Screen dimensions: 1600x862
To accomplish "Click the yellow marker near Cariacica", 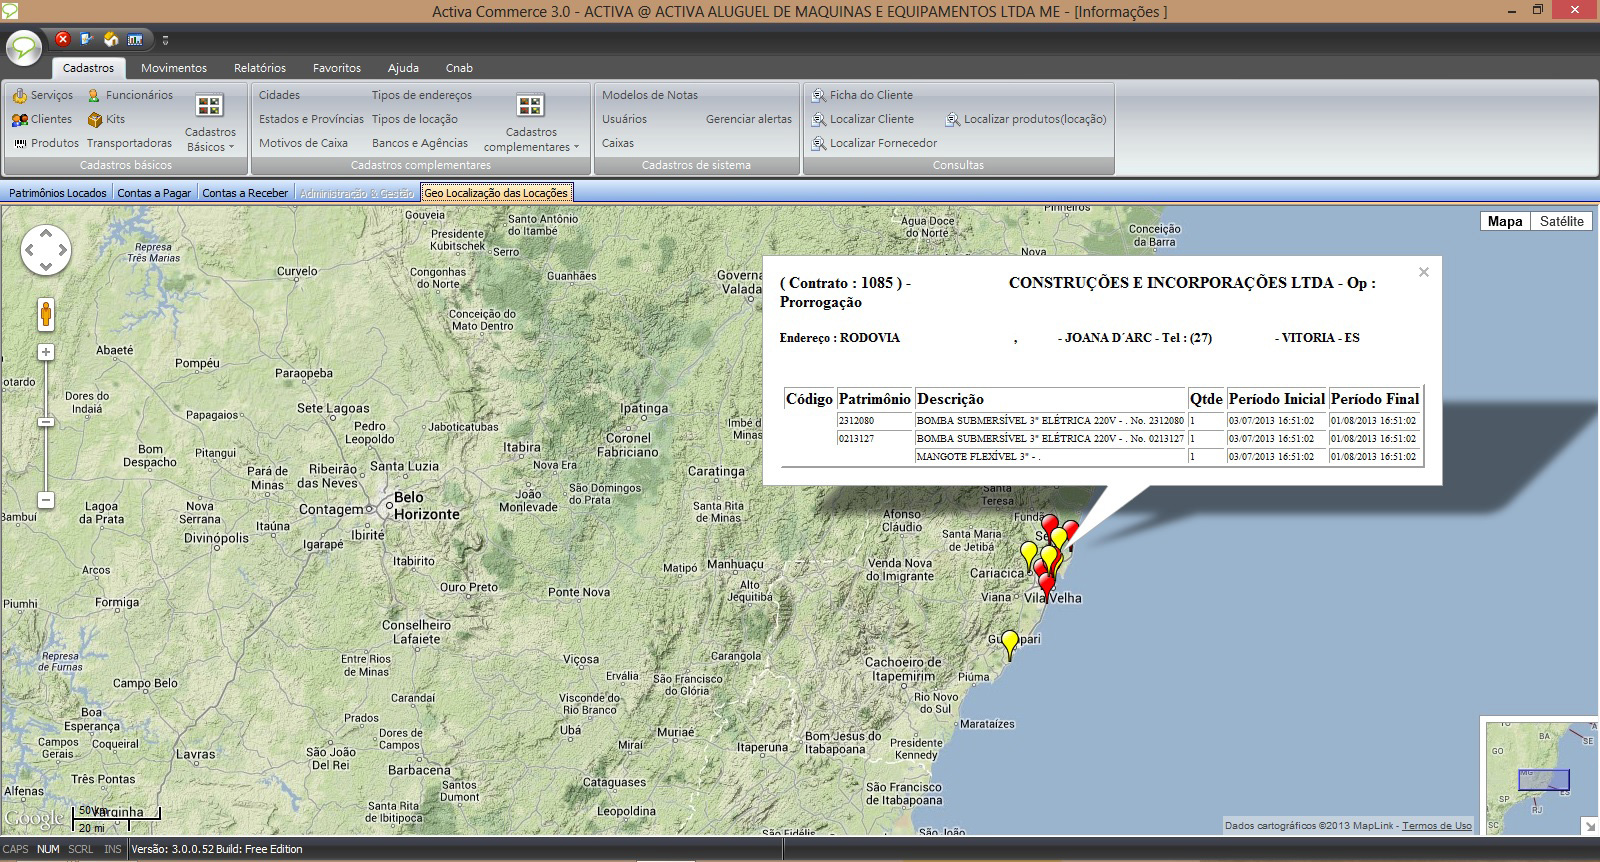I will pyautogui.click(x=1028, y=556).
